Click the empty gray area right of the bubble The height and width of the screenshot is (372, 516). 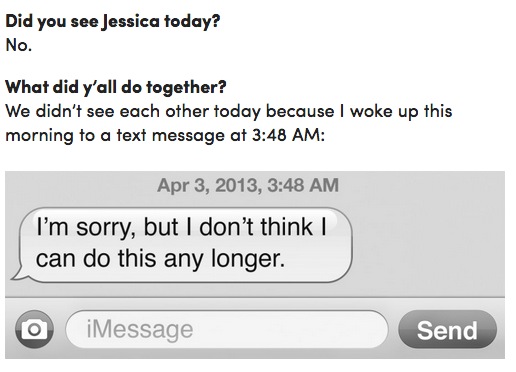point(428,245)
